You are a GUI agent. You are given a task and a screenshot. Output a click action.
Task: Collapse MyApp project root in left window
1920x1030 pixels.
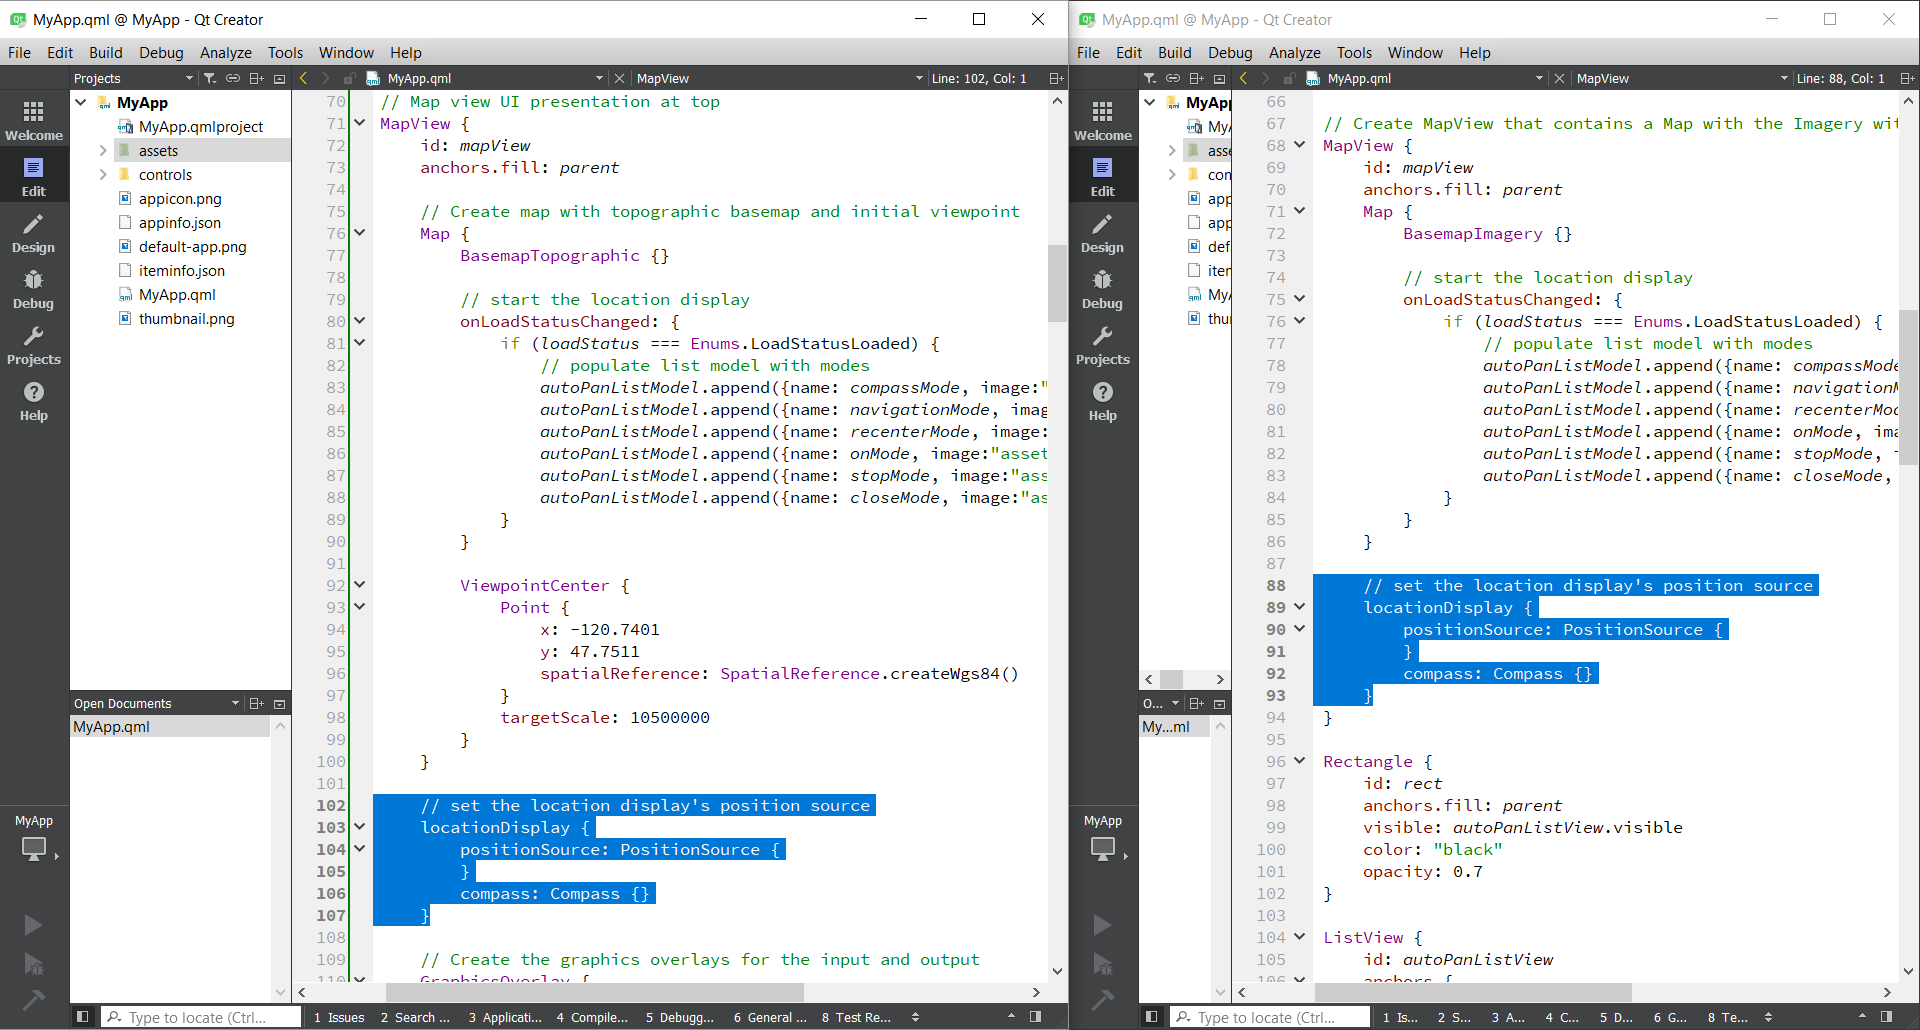pos(81,102)
